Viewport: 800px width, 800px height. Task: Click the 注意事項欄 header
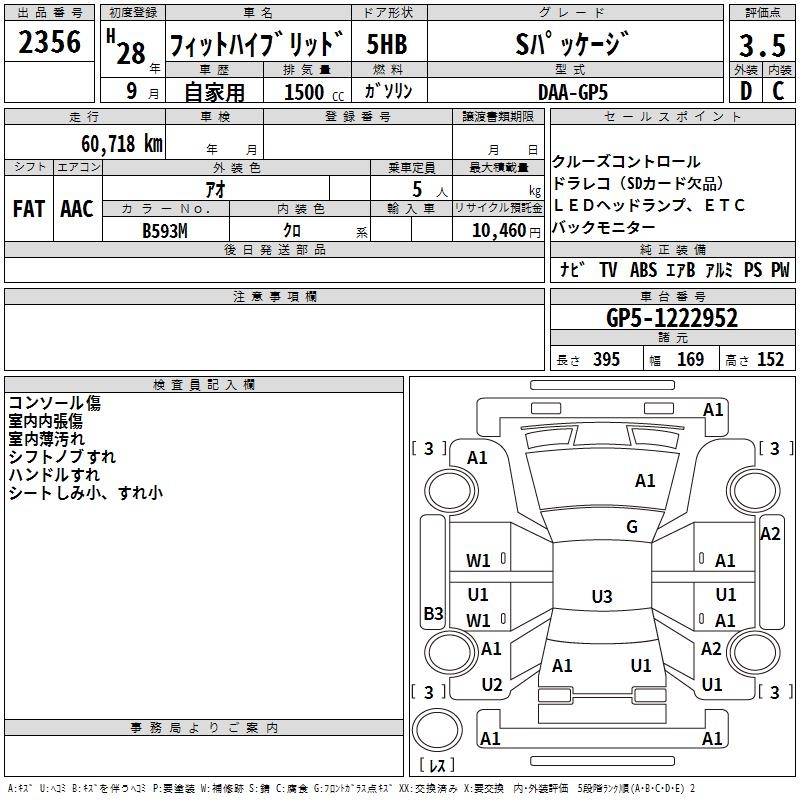pos(274,296)
